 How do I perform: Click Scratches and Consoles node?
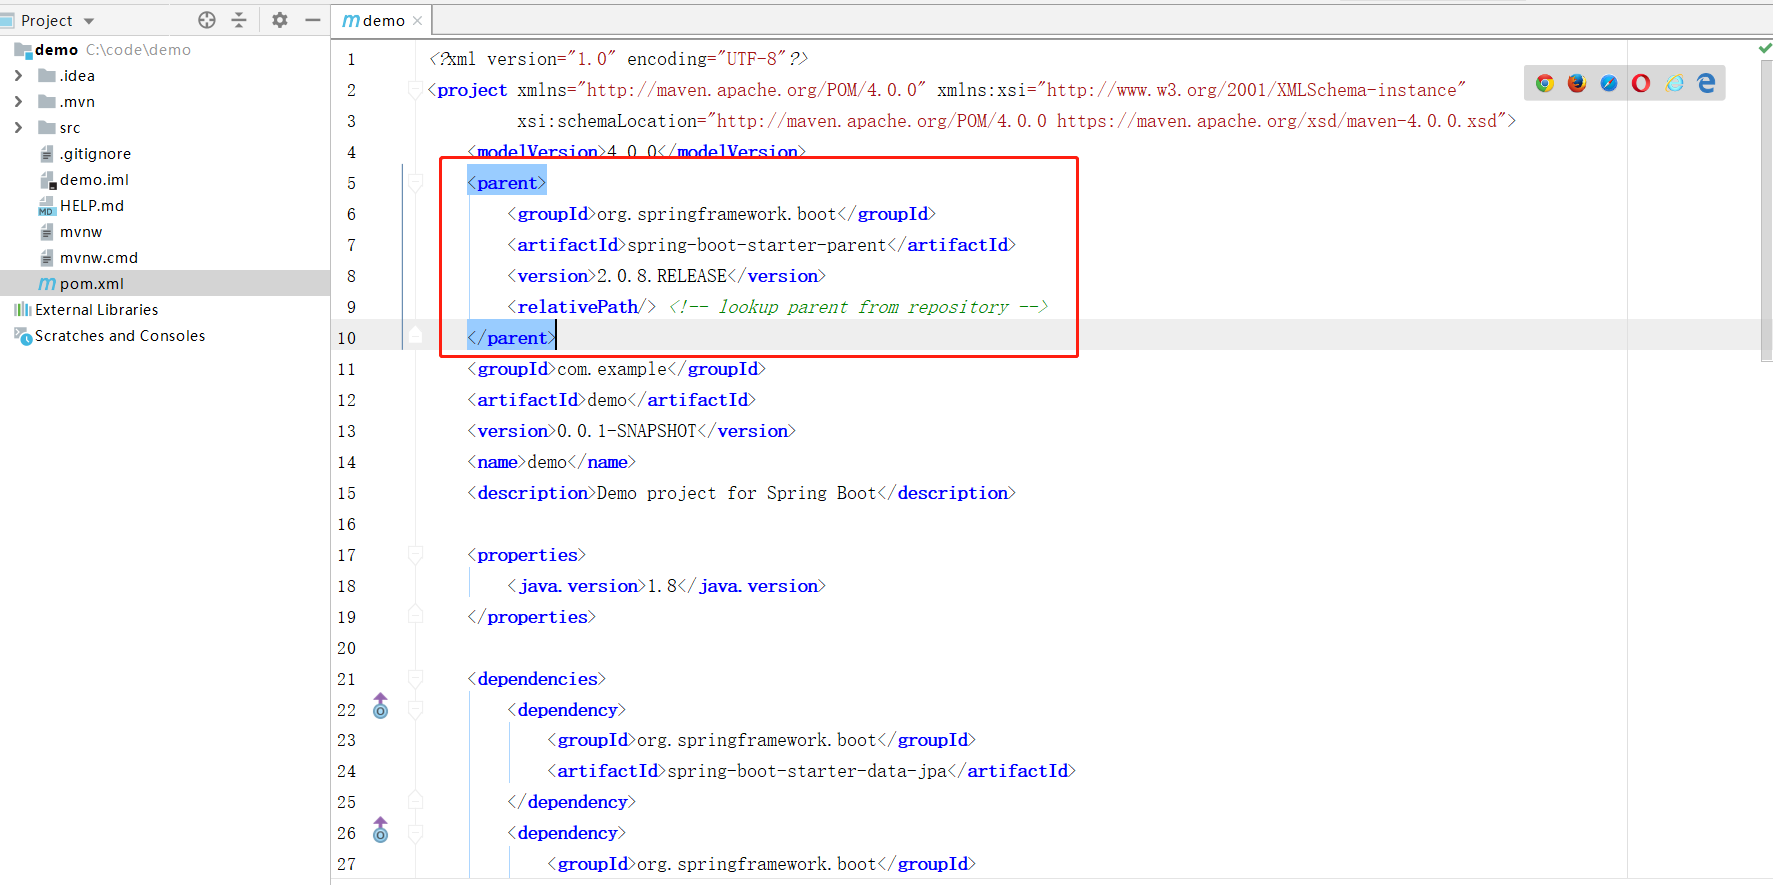[119, 336]
